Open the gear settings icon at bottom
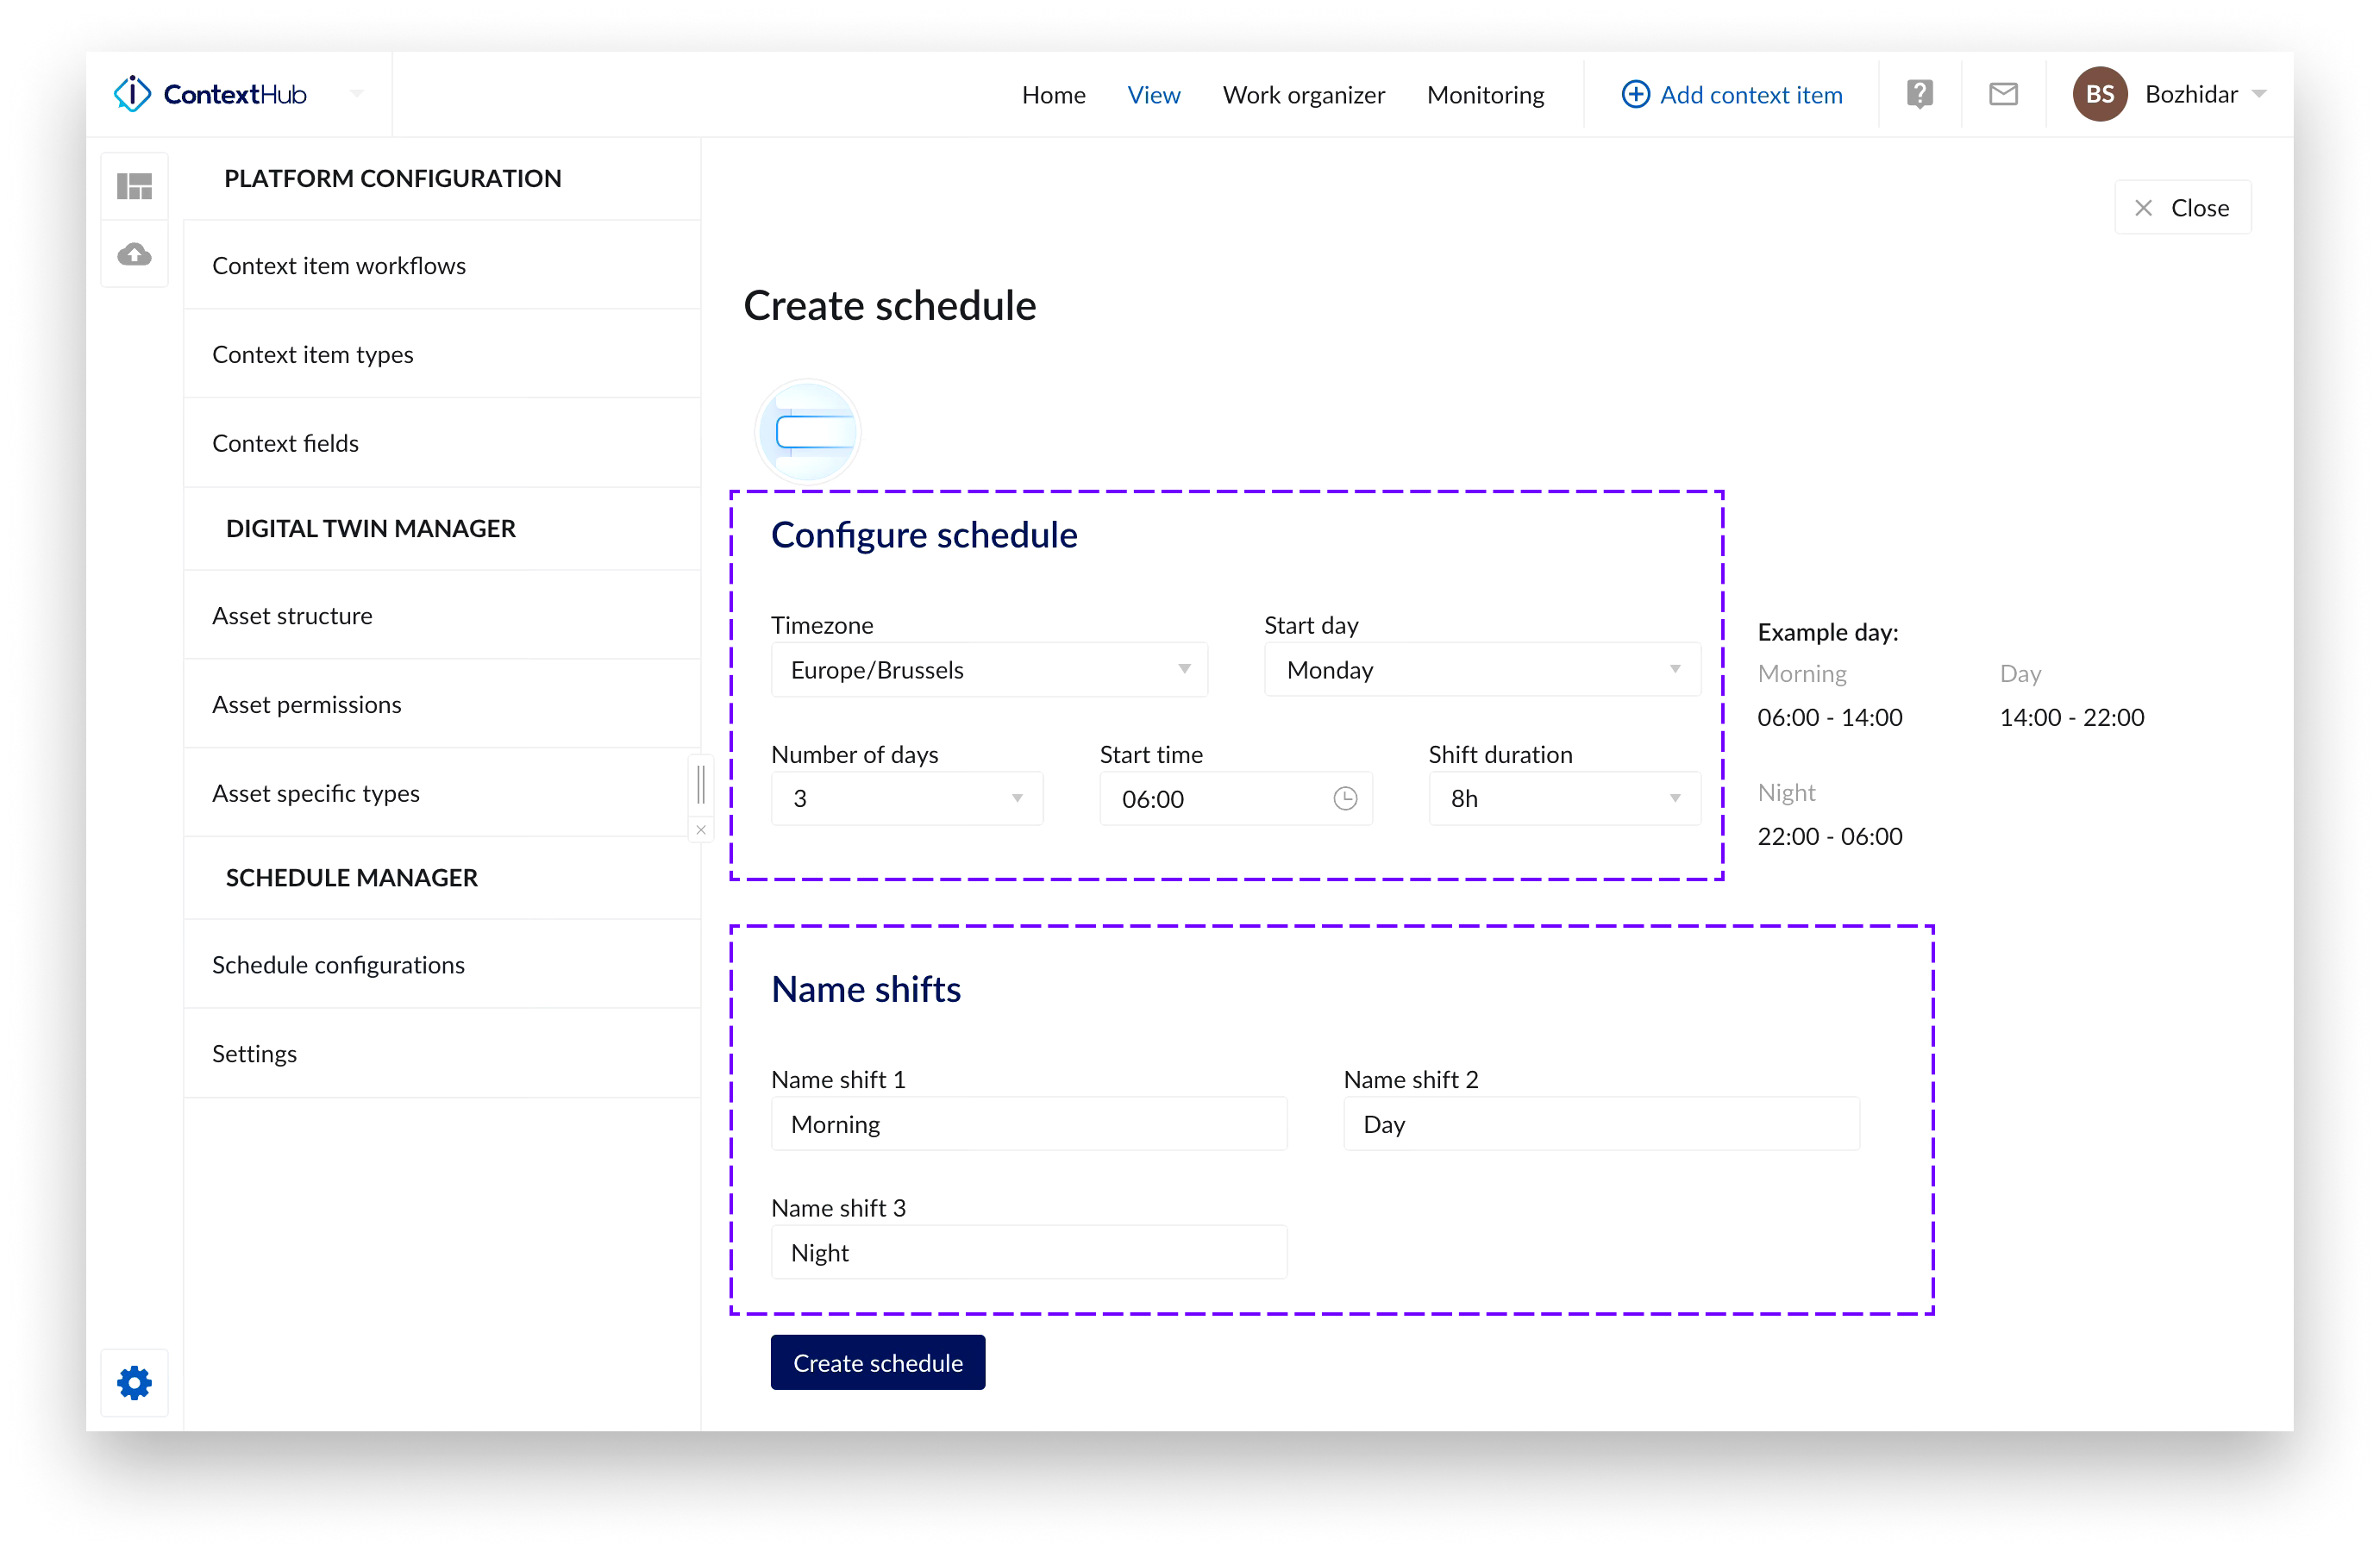Screen dimensions: 2380x1552 pyautogui.click(x=134, y=1382)
